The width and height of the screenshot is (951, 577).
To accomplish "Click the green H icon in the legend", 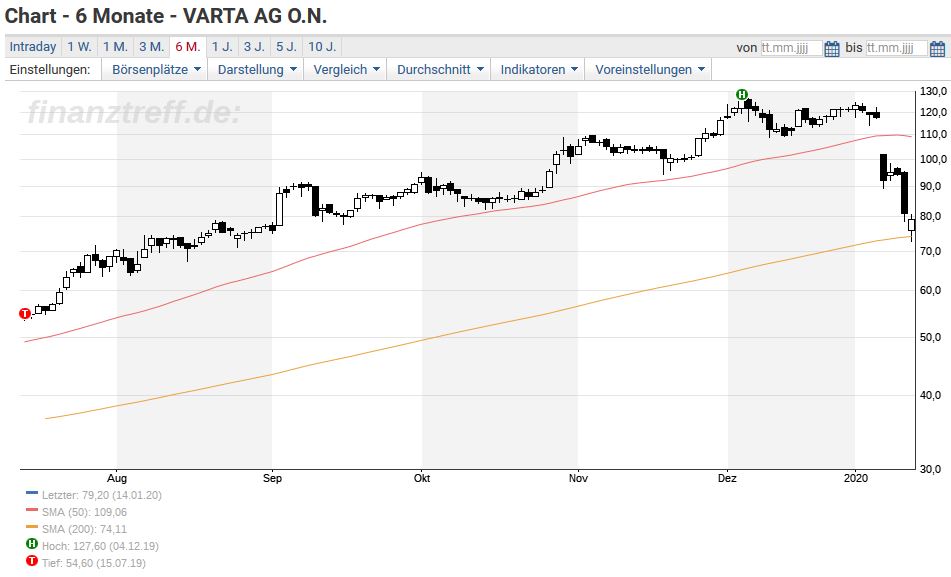I will pyautogui.click(x=32, y=544).
